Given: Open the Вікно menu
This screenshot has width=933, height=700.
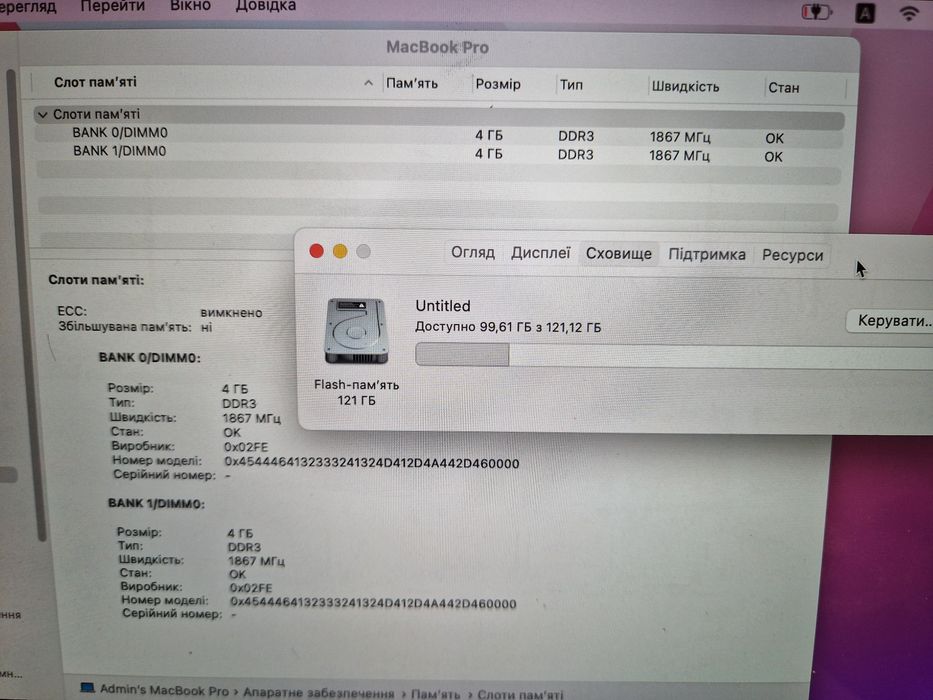Looking at the screenshot, I should [190, 6].
